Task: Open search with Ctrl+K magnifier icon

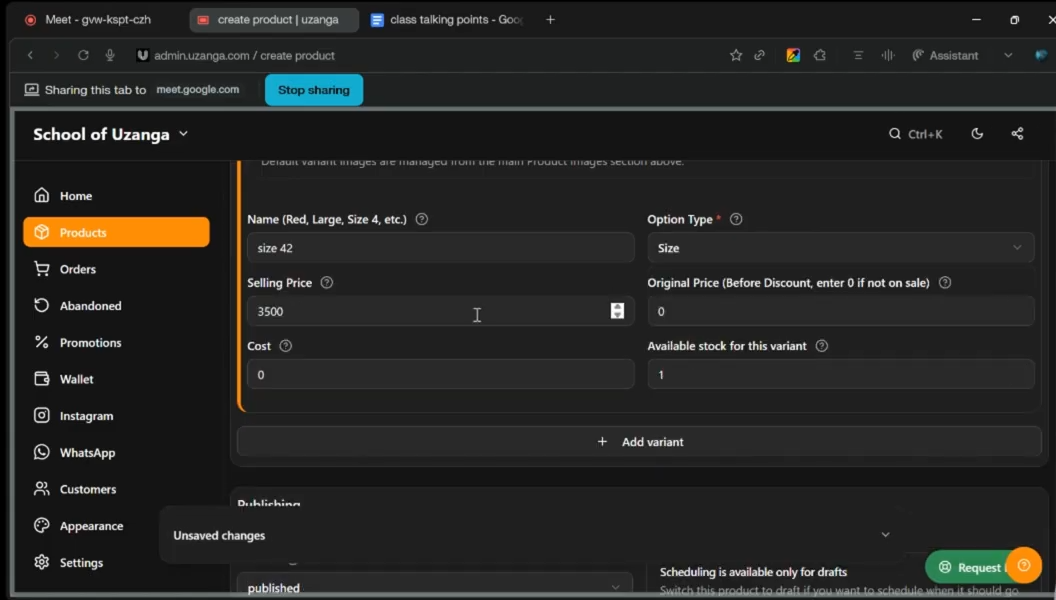Action: pos(894,134)
